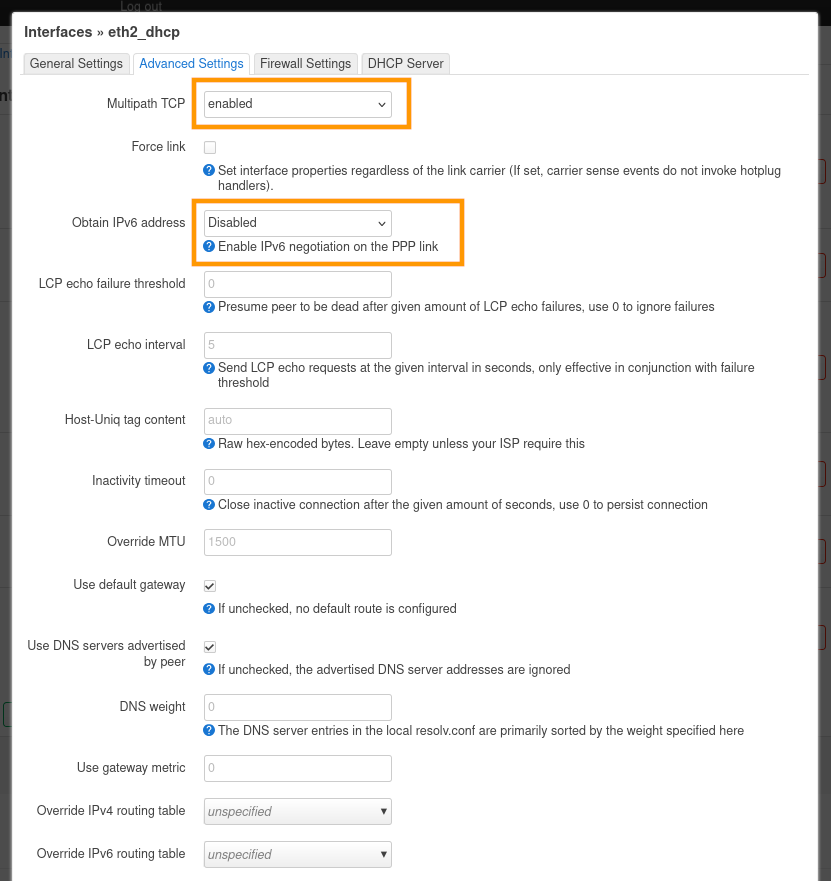Uncheck Use default gateway
This screenshot has height=881, width=831.
click(210, 586)
